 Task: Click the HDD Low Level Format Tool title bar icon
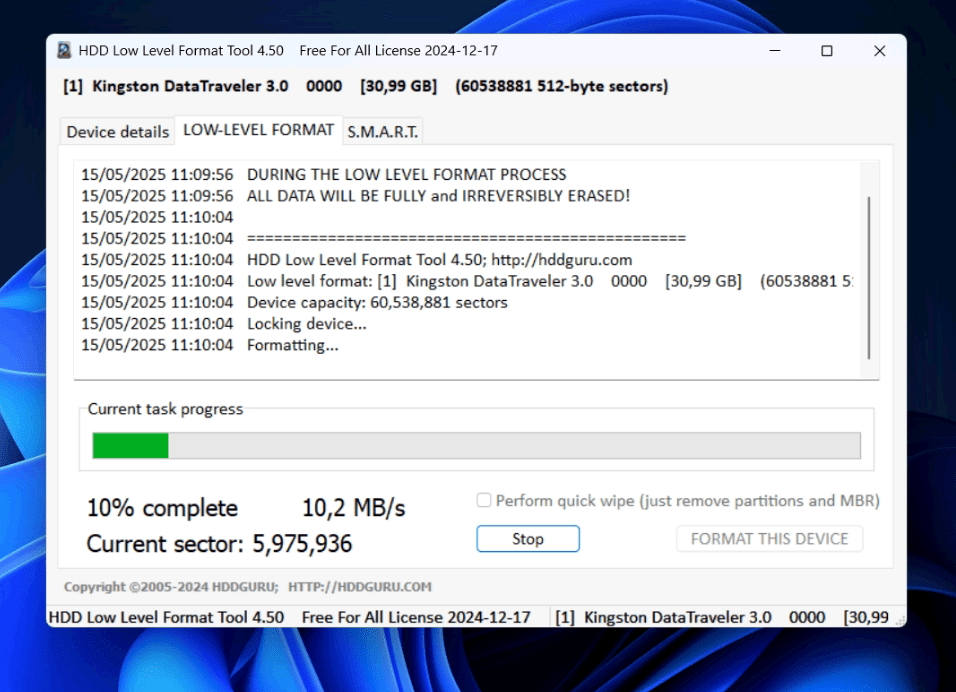[64, 51]
